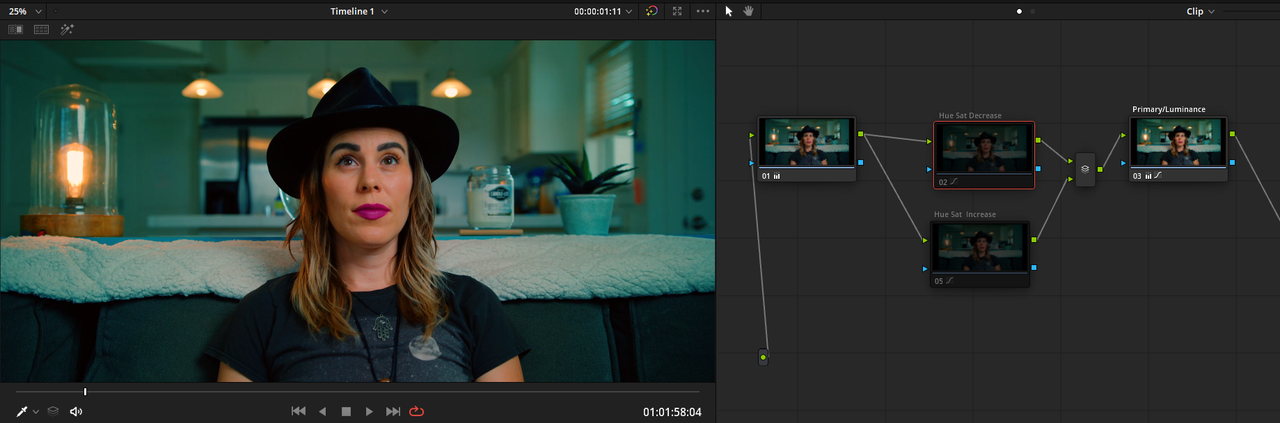Click the Primary/Luminance node label

pos(1169,109)
